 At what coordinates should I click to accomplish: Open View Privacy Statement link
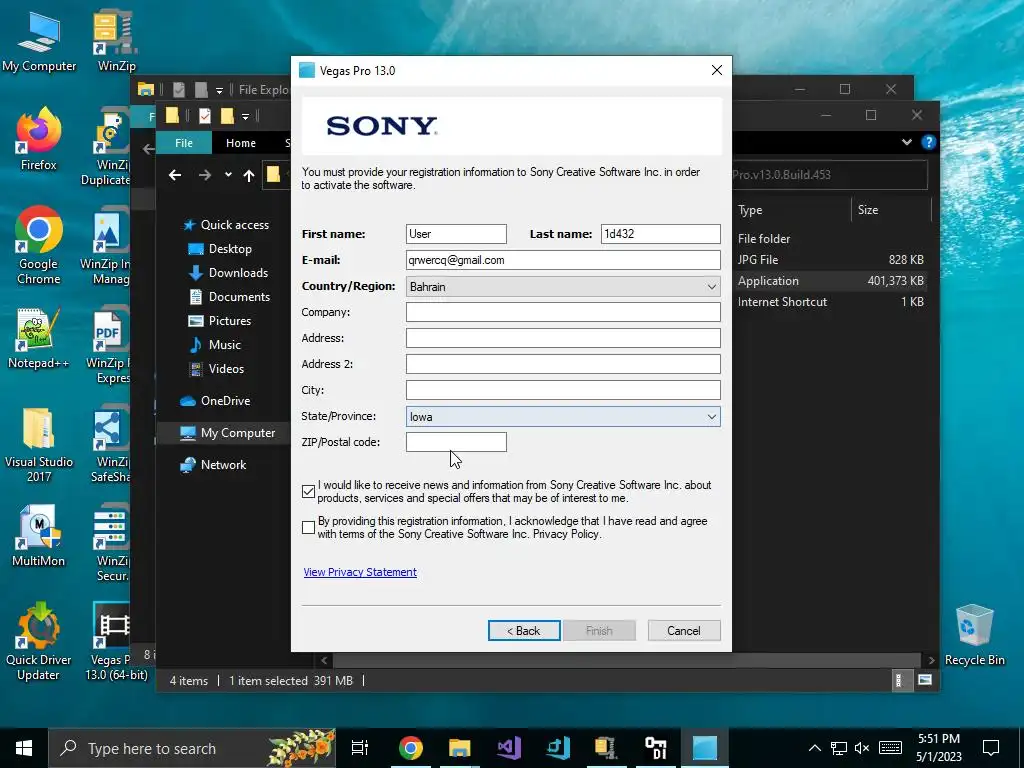point(360,572)
